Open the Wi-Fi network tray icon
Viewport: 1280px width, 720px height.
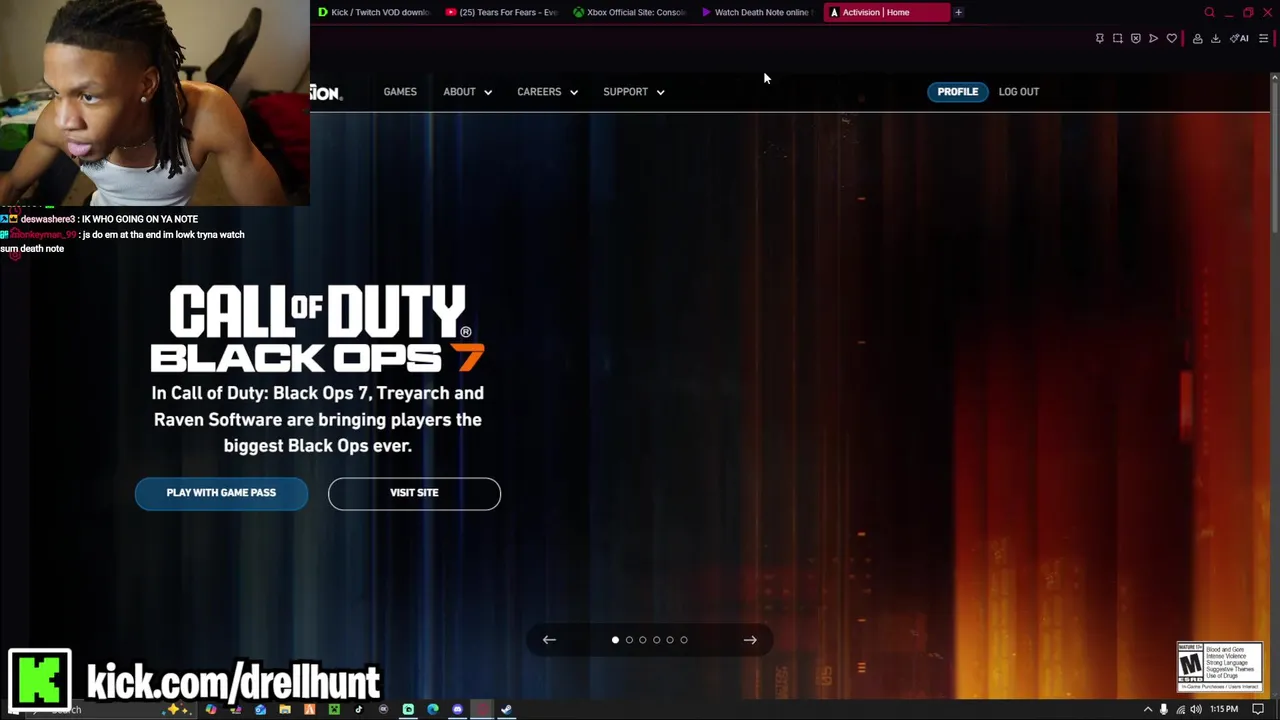(1180, 709)
